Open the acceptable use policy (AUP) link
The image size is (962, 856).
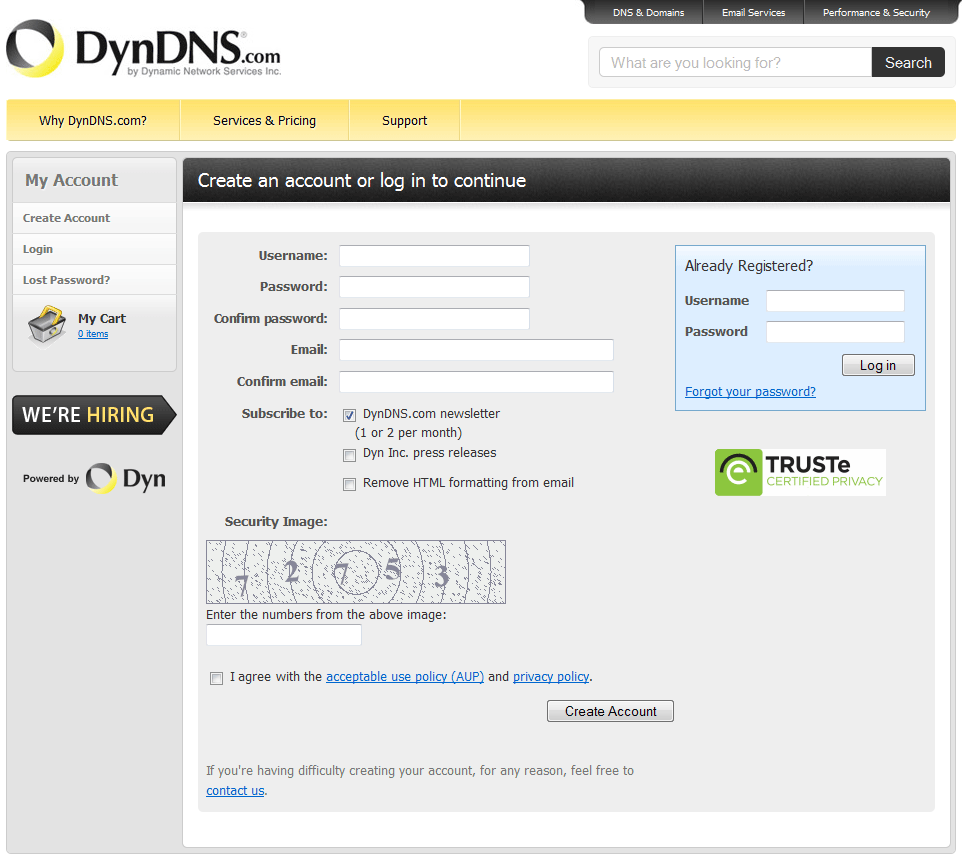point(405,677)
